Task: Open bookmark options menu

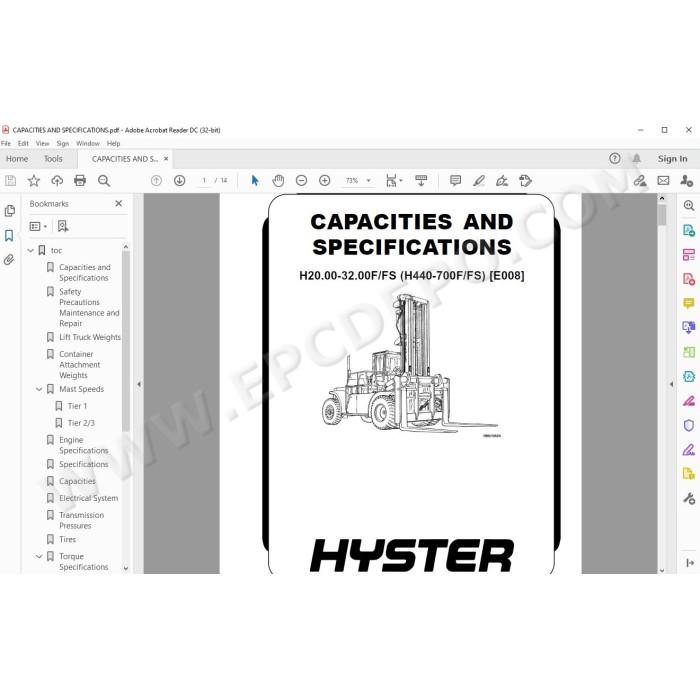Action: pos(38,226)
